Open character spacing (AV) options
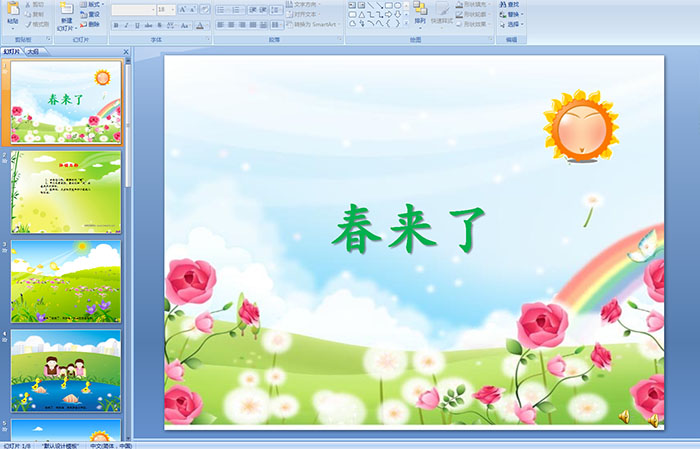 pos(171,25)
